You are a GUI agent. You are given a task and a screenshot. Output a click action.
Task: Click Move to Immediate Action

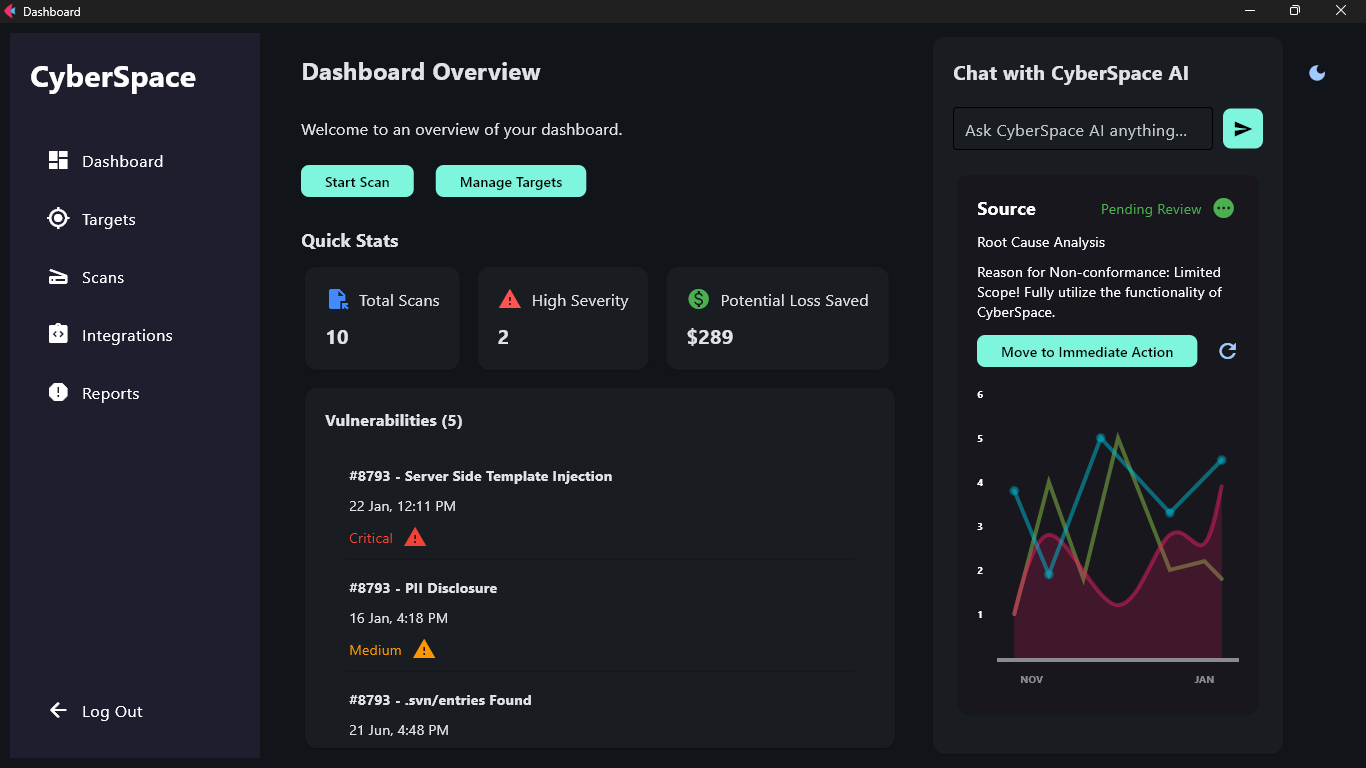[1086, 351]
